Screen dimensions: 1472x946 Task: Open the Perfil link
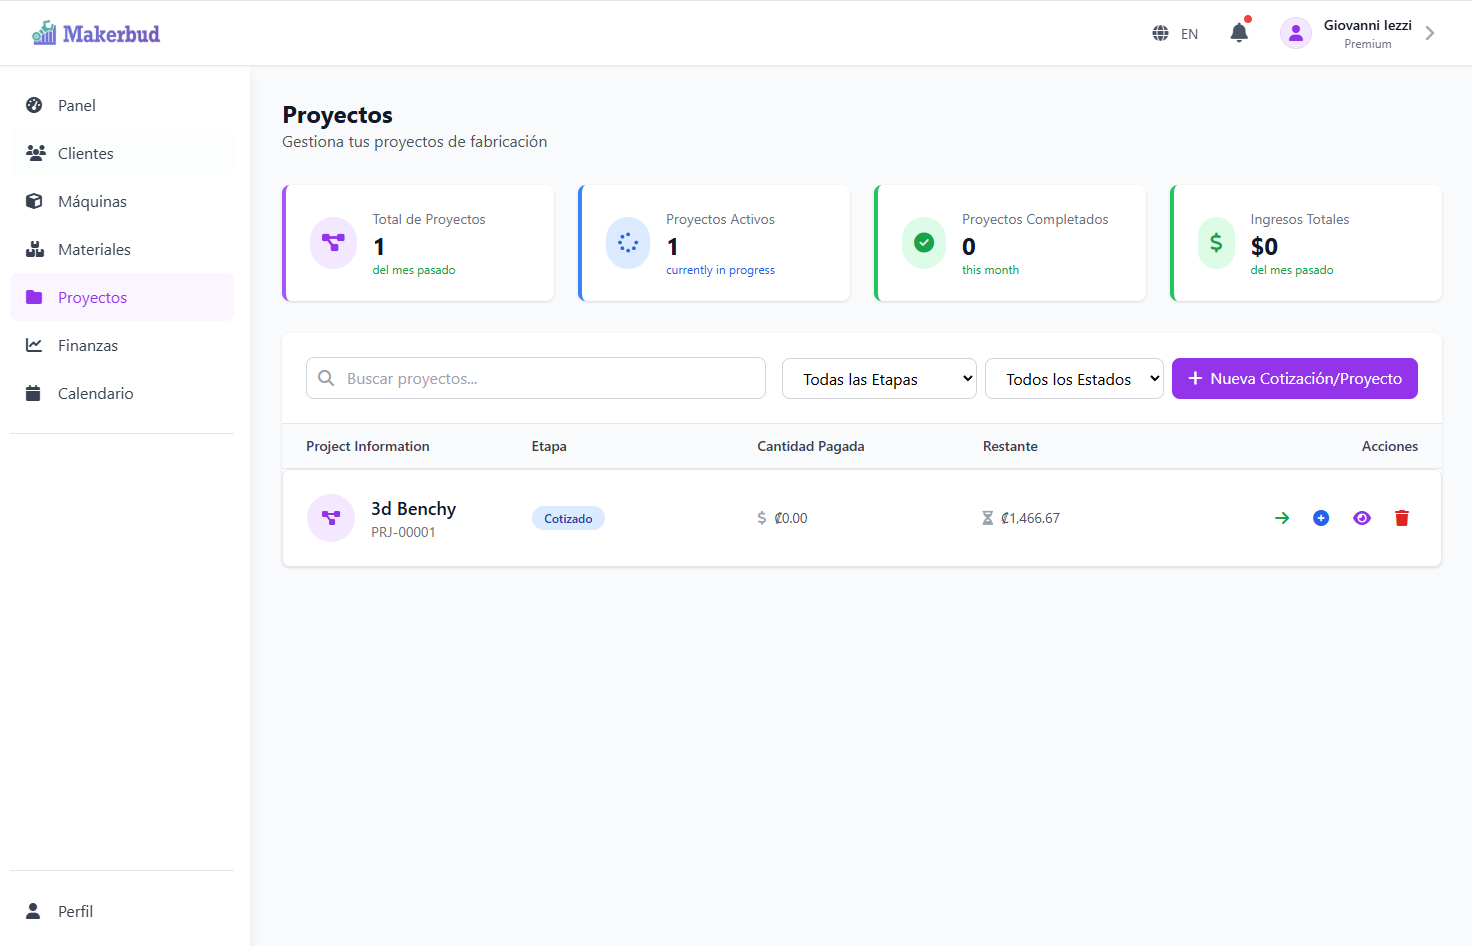pos(75,911)
